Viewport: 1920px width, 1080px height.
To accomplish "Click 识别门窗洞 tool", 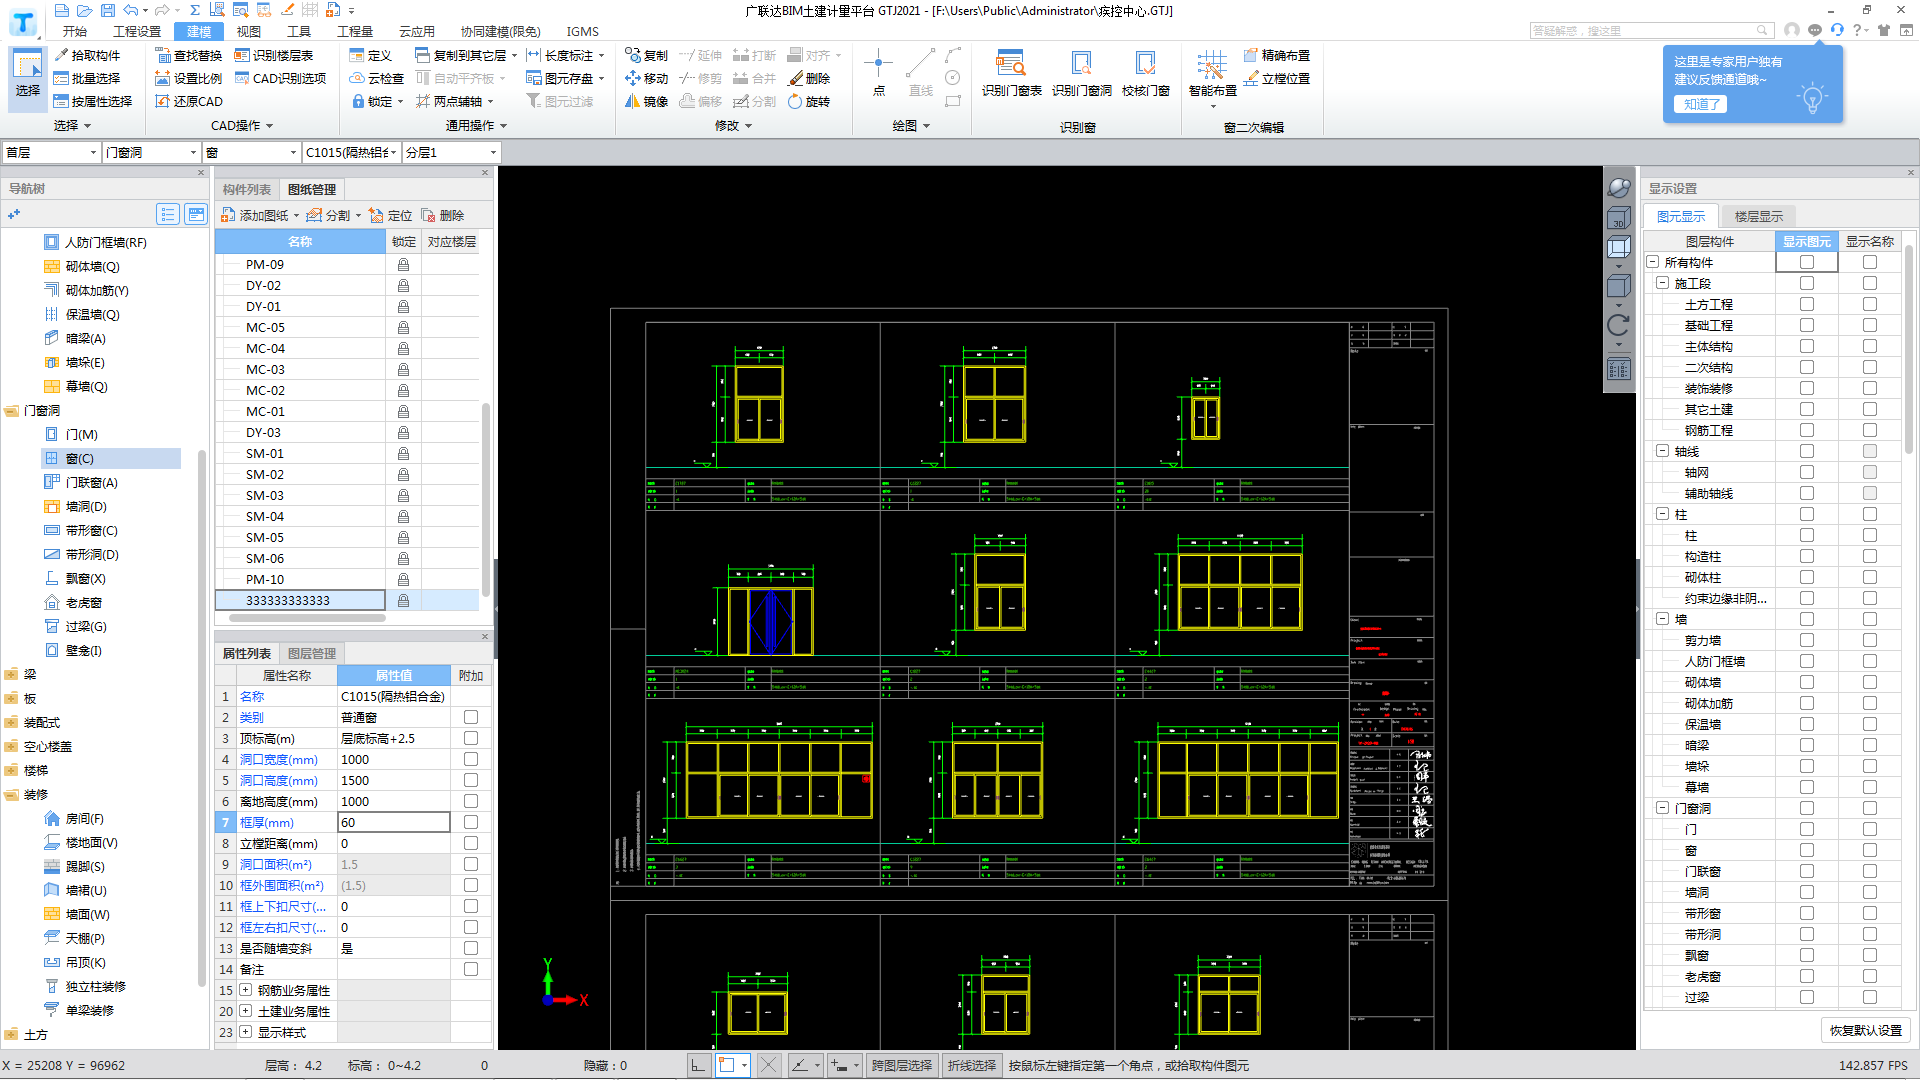I will [1081, 72].
